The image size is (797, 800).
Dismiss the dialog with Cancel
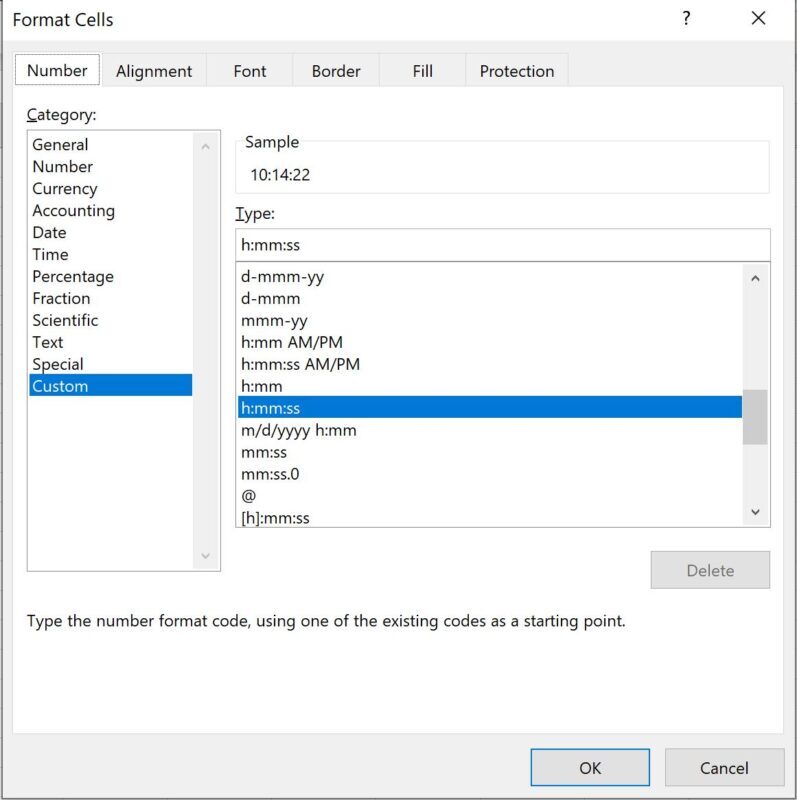724,768
